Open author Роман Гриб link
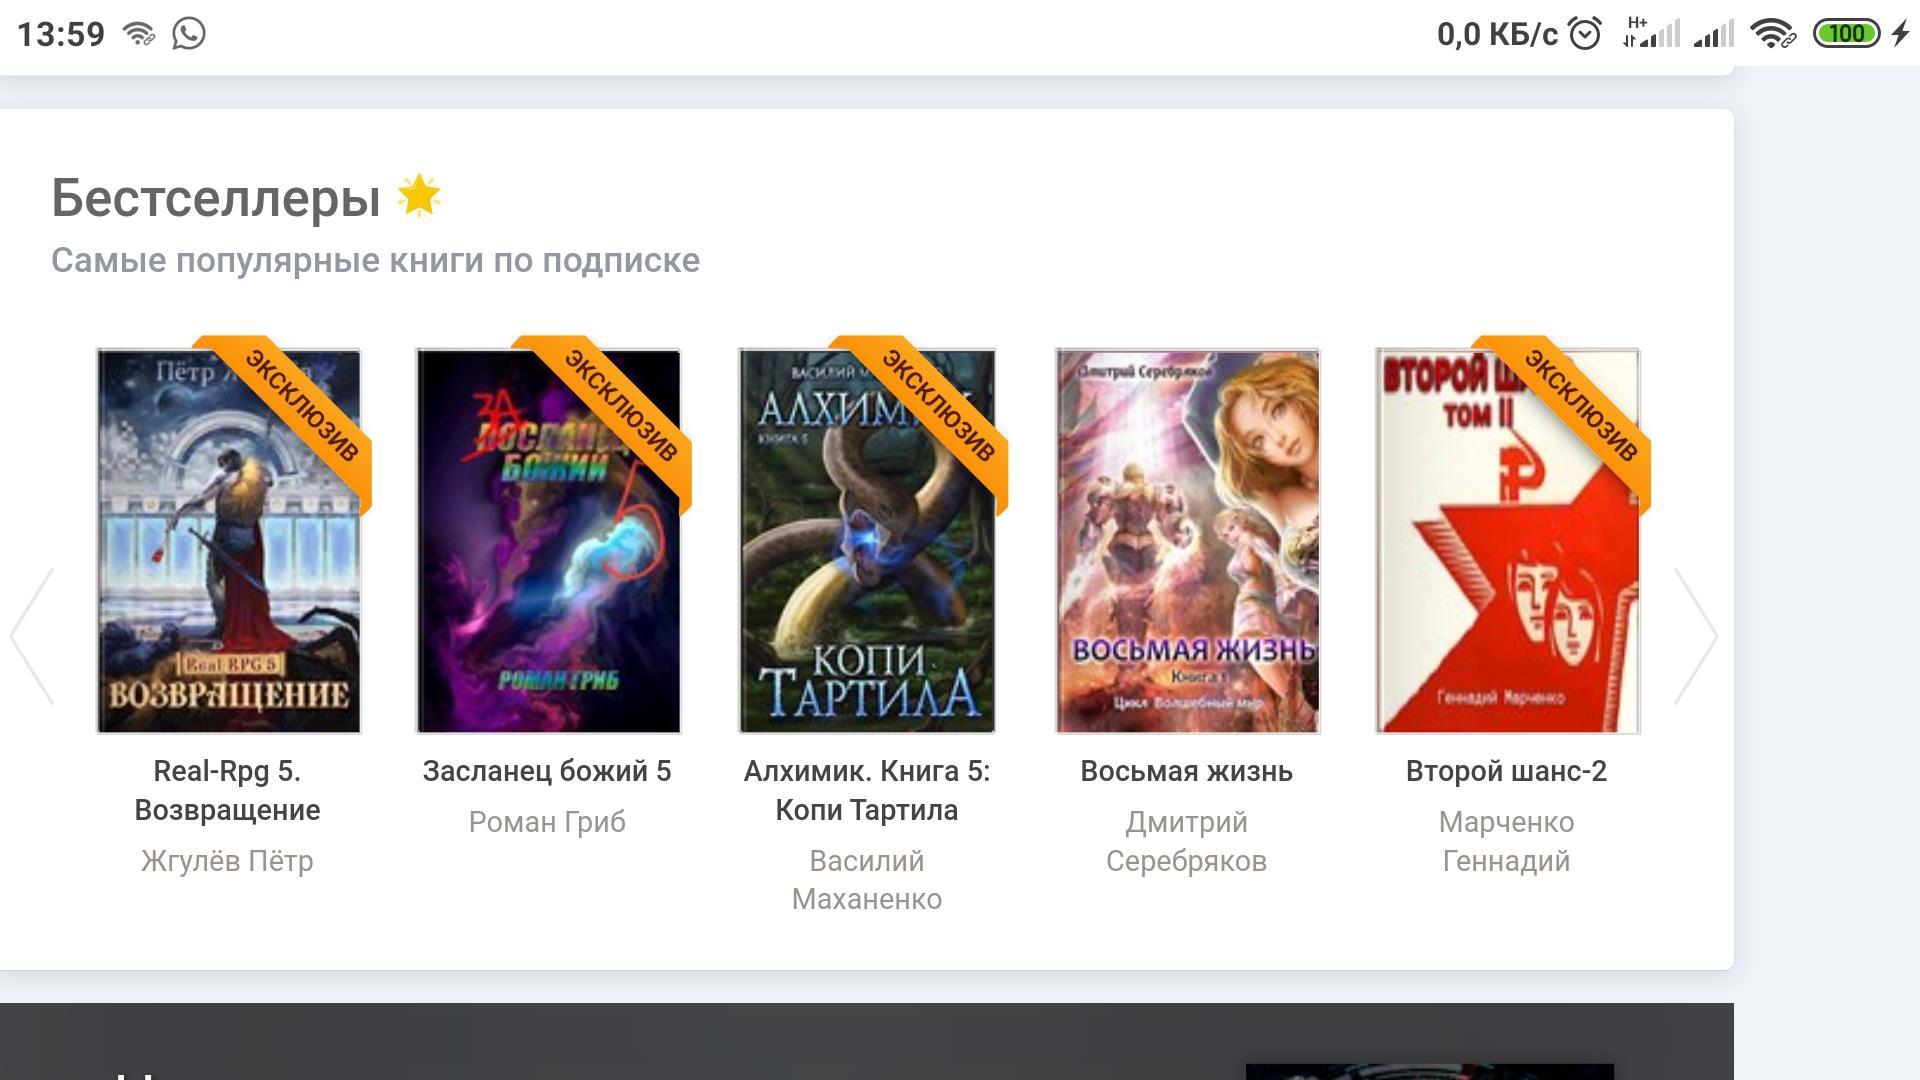The image size is (1920, 1080). pyautogui.click(x=547, y=822)
